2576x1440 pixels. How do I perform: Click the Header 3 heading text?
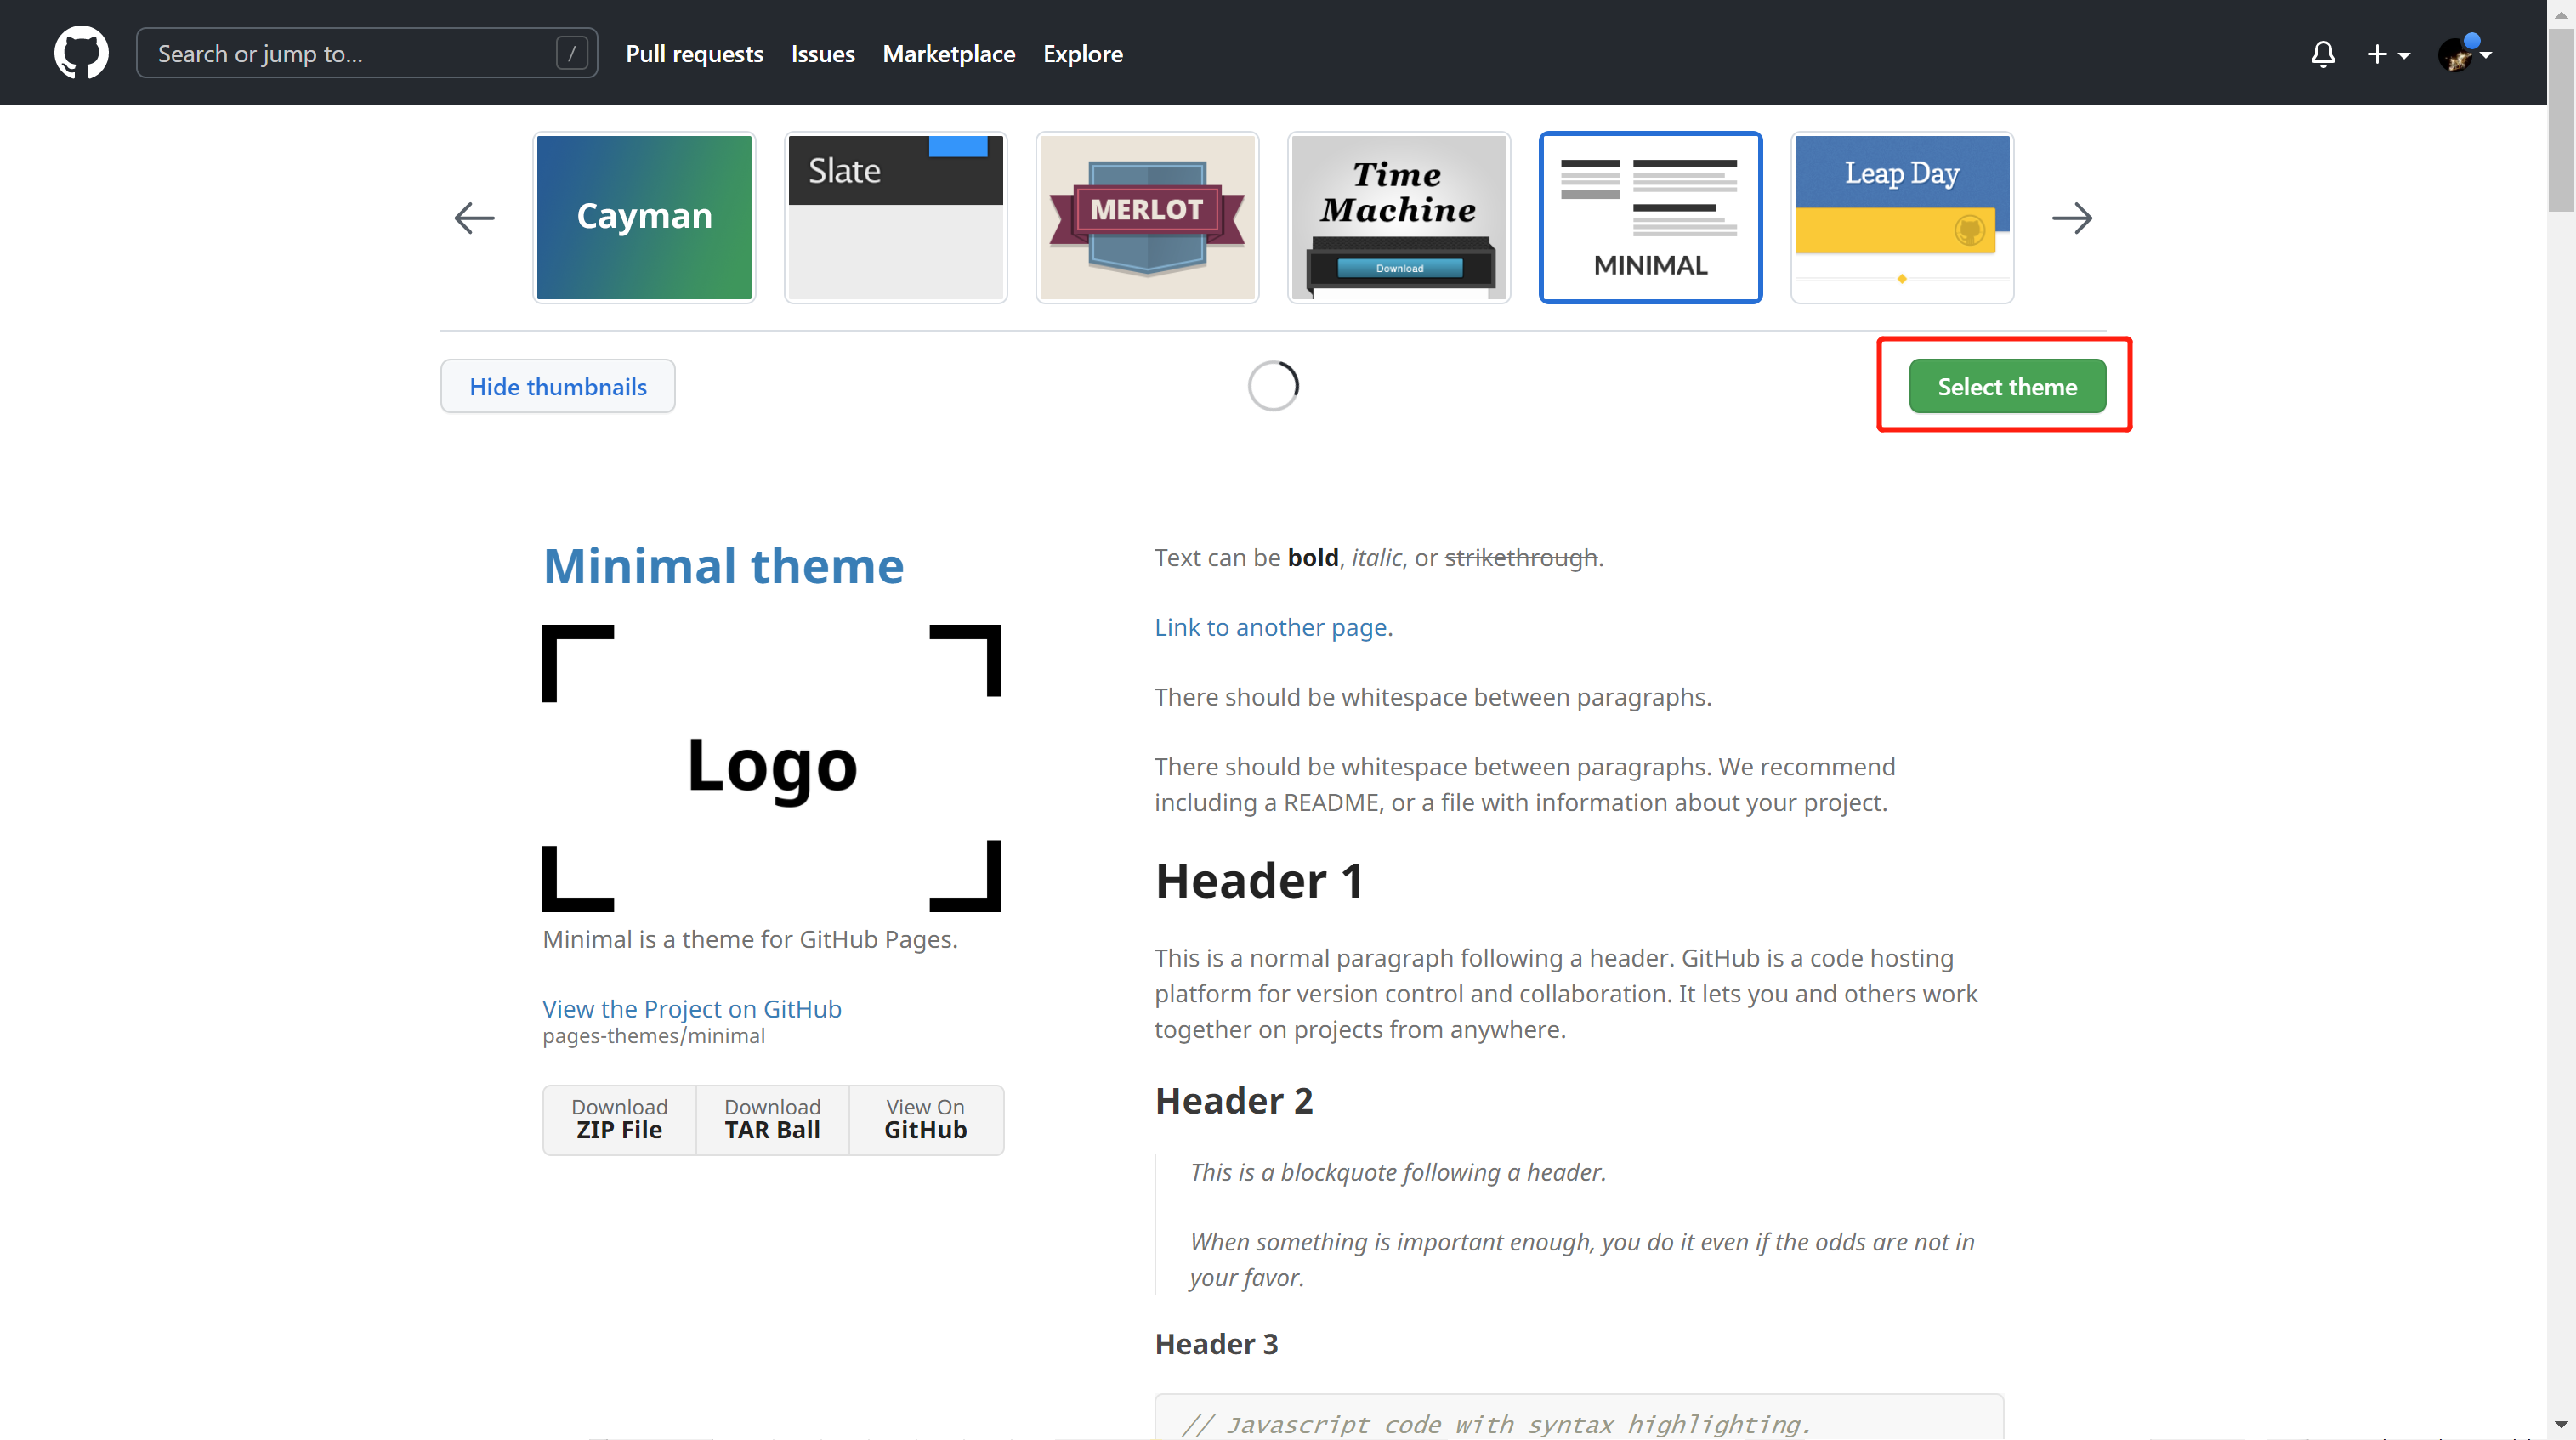click(1216, 1344)
